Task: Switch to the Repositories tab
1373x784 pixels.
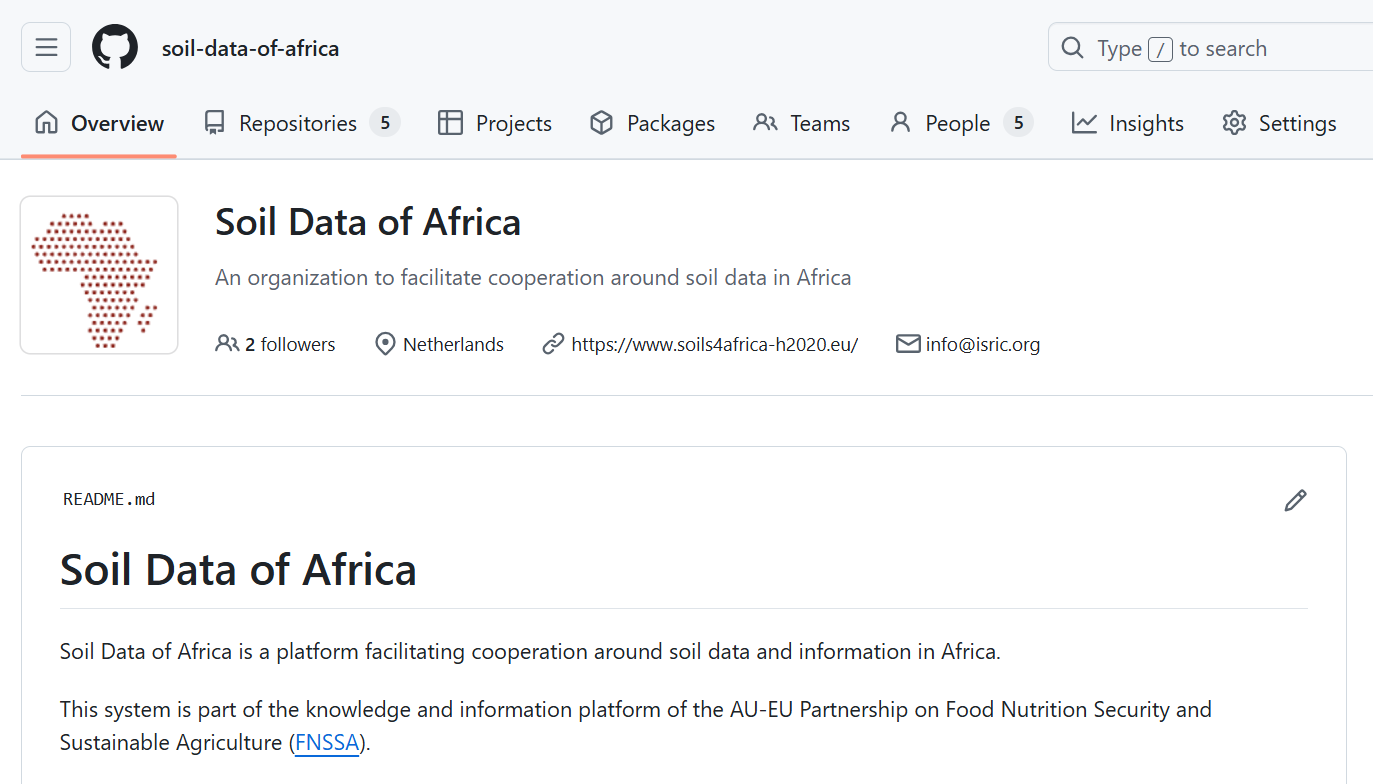Action: [x=298, y=123]
